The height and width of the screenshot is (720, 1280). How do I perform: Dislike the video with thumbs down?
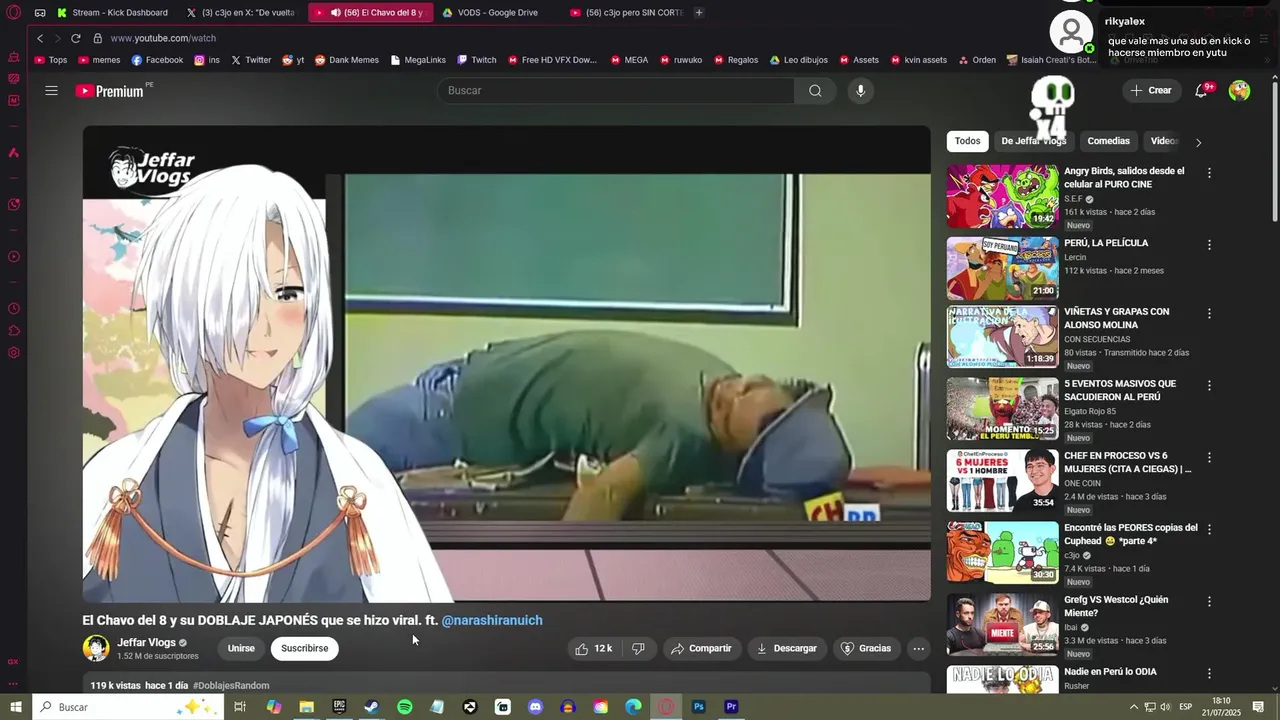pyautogui.click(x=638, y=649)
